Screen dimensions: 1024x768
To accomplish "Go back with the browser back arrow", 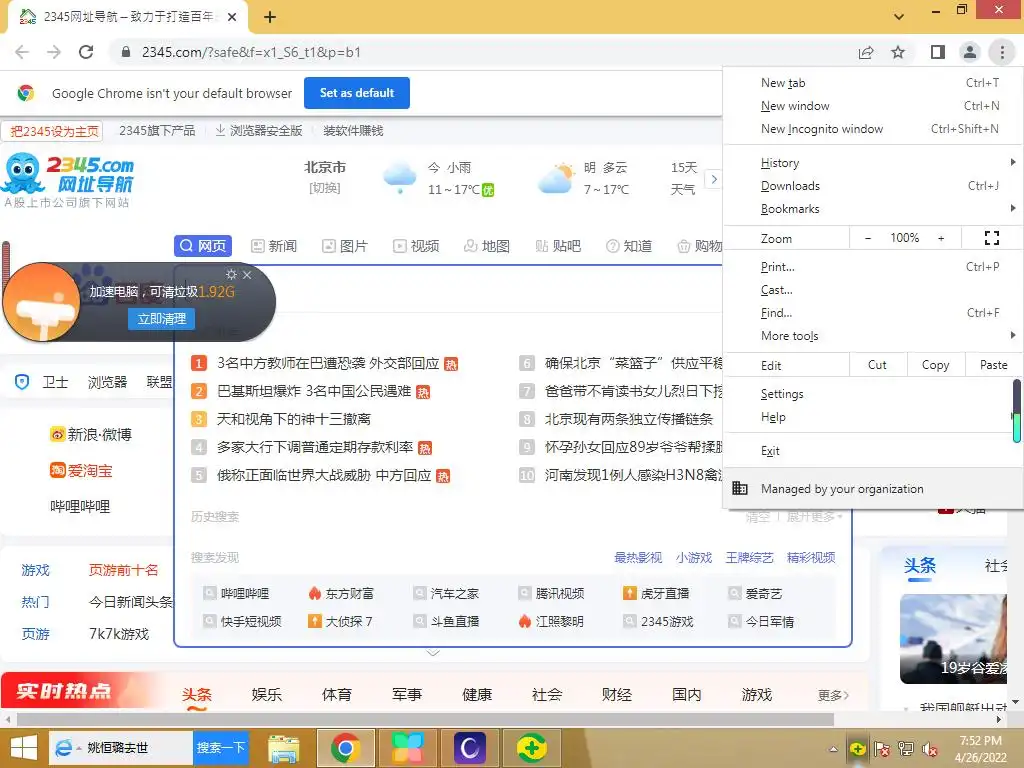I will (22, 52).
